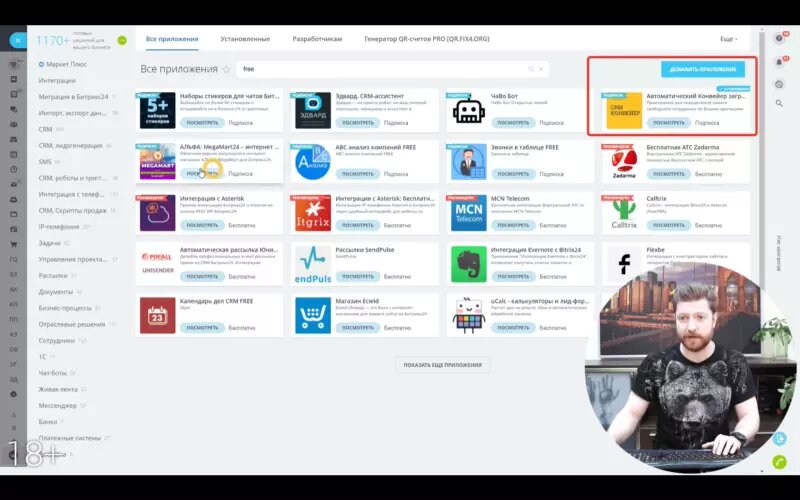The height and width of the screenshot is (500, 800).
Task: Open ABC анализ app icon
Action: [313, 162]
